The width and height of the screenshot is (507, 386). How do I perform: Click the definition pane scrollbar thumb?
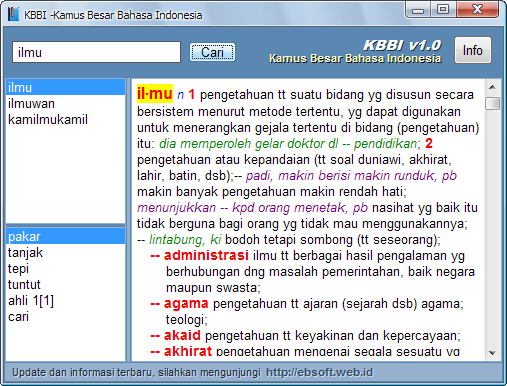492,103
